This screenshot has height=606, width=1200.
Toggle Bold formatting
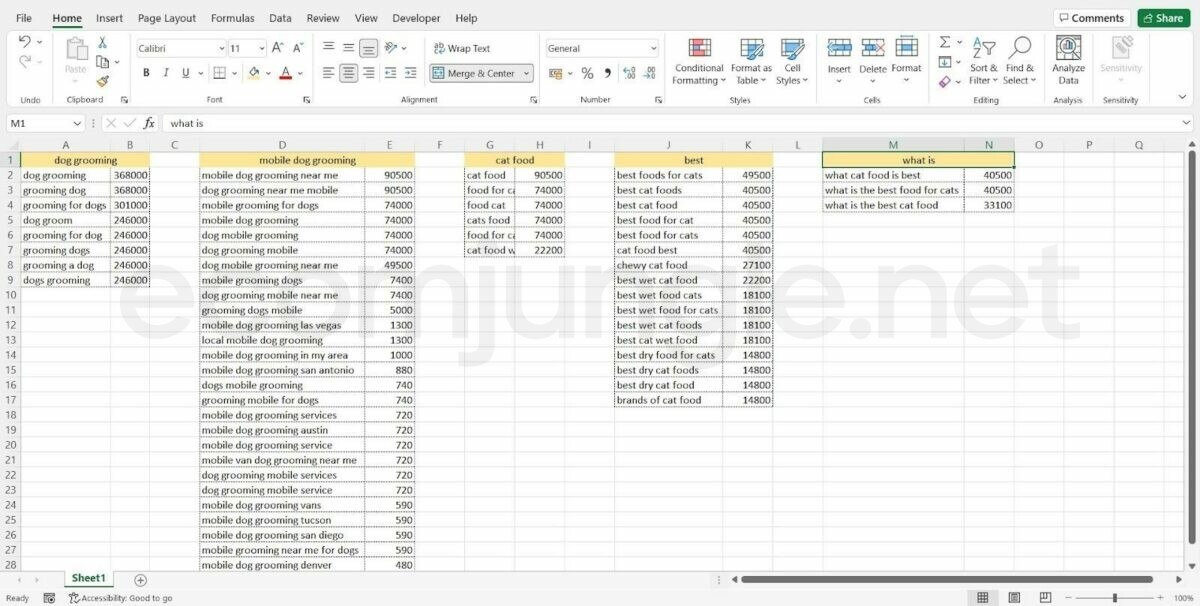click(146, 73)
